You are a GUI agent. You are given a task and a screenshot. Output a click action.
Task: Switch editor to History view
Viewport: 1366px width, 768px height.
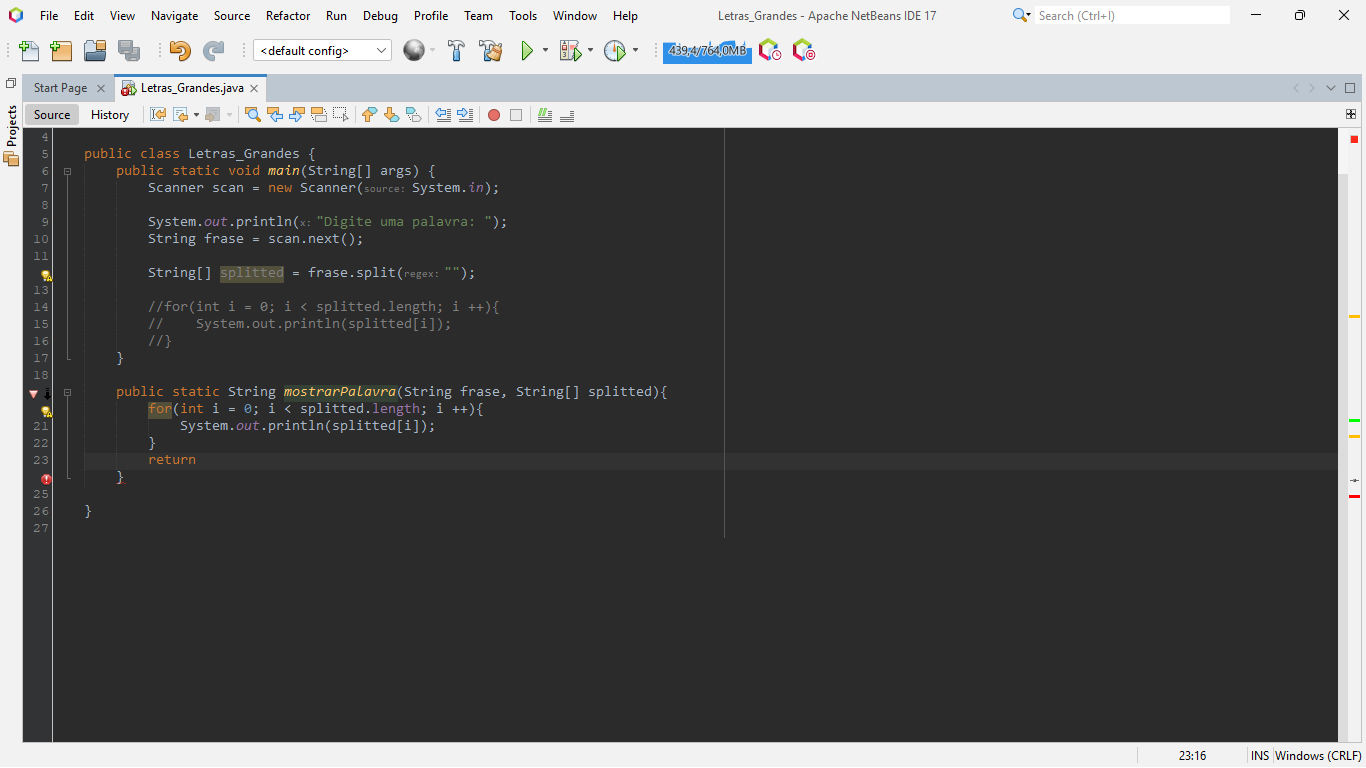pyautogui.click(x=110, y=115)
